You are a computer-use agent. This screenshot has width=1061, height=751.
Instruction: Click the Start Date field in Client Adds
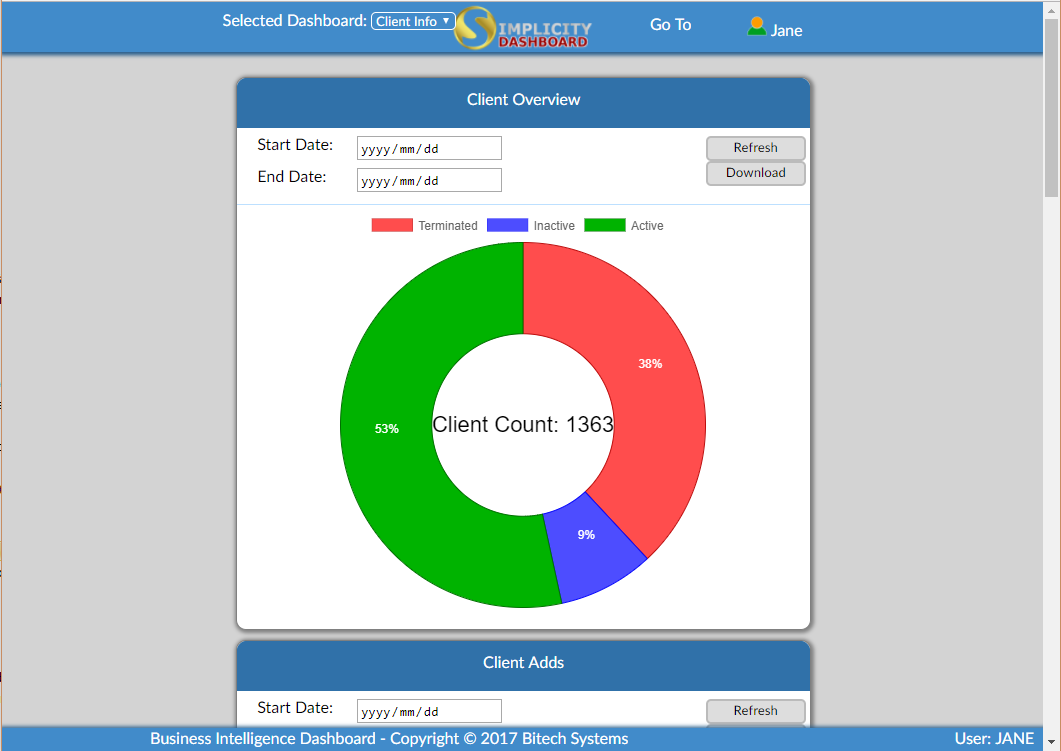428,710
